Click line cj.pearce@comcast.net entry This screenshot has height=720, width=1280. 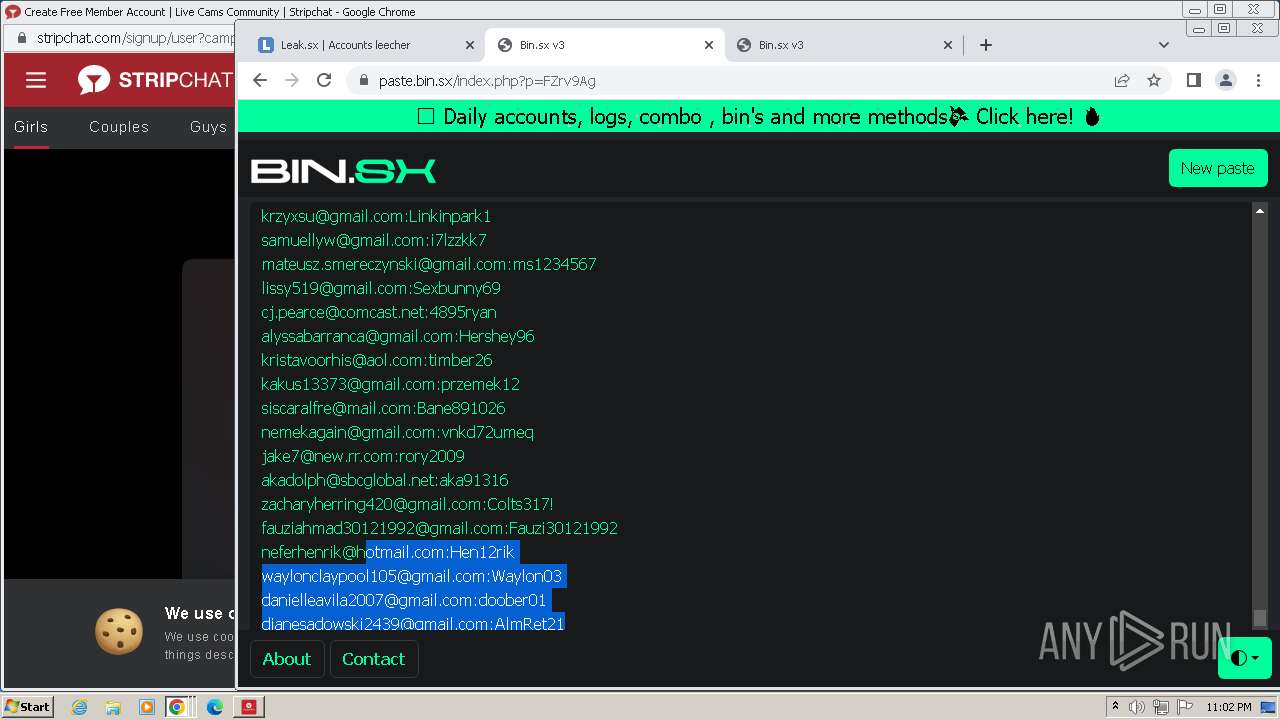point(379,312)
